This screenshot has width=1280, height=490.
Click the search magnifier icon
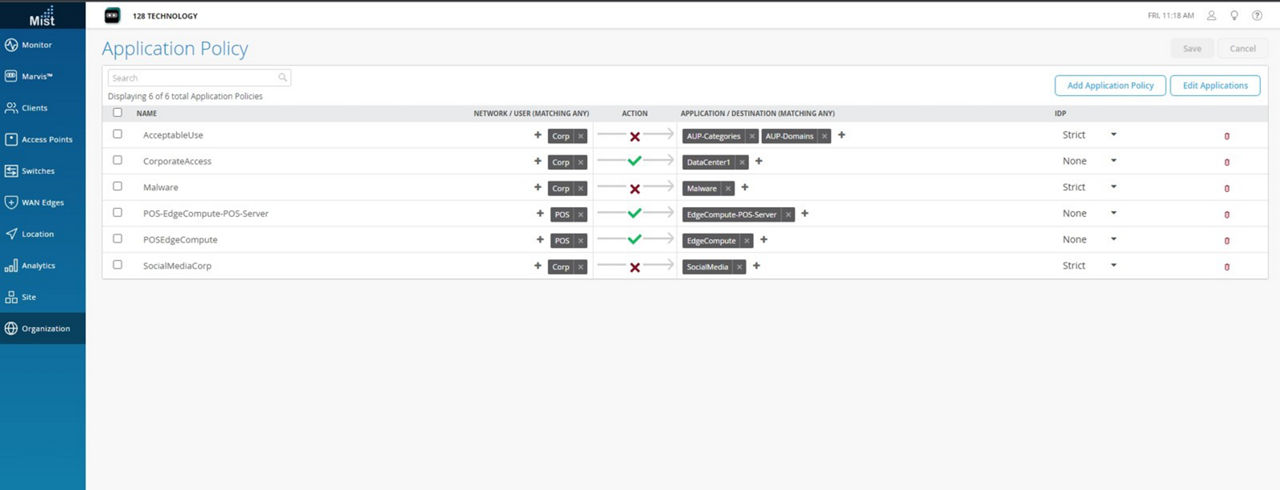point(283,78)
